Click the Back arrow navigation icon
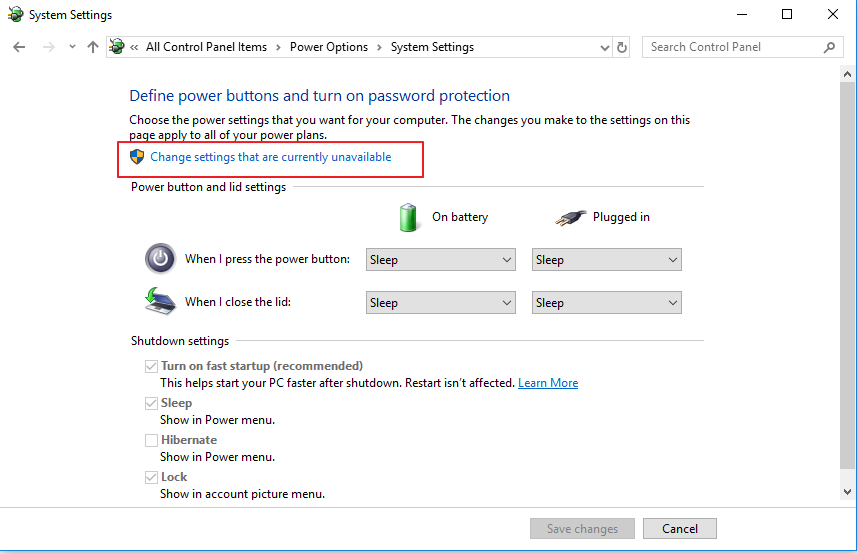858x554 pixels. [19, 47]
